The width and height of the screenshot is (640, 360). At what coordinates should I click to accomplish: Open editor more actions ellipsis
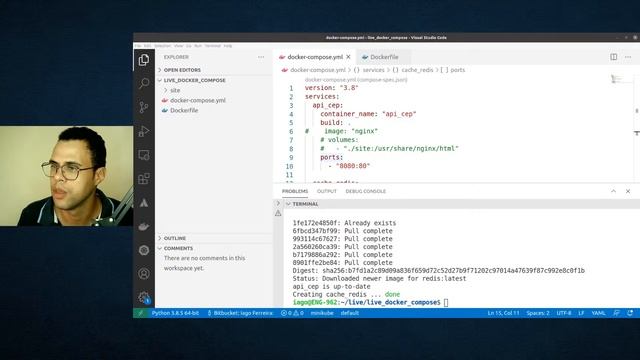coord(628,57)
